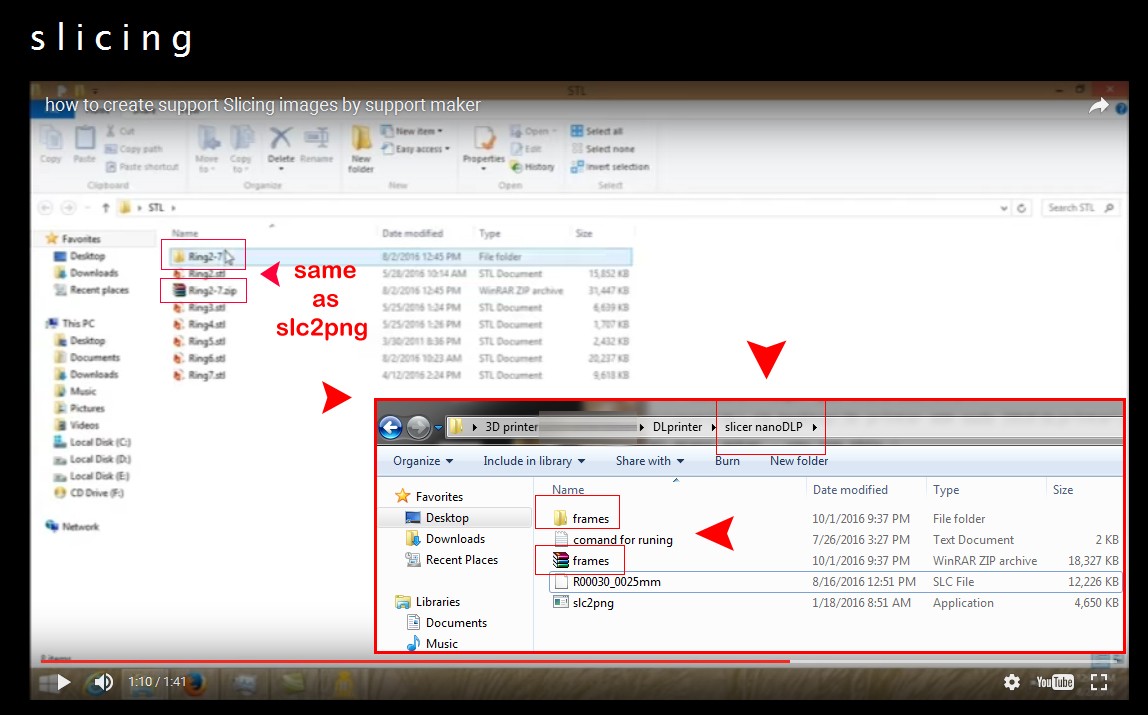Click Select all in the ribbon
This screenshot has height=715, width=1148.
[597, 131]
